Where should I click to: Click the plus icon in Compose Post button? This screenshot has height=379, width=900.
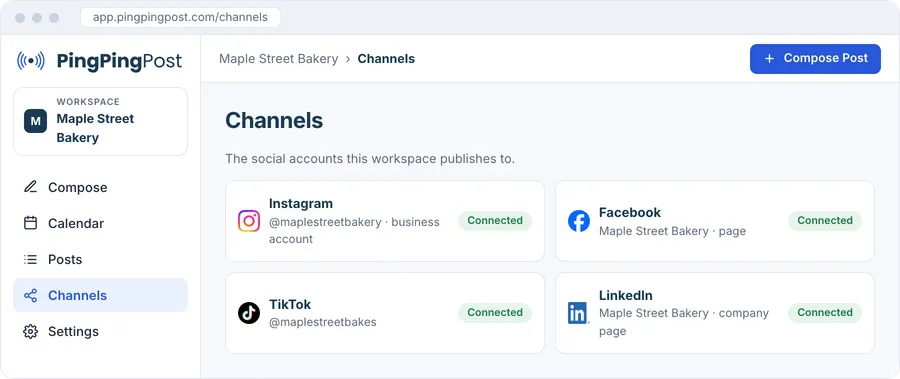click(770, 59)
